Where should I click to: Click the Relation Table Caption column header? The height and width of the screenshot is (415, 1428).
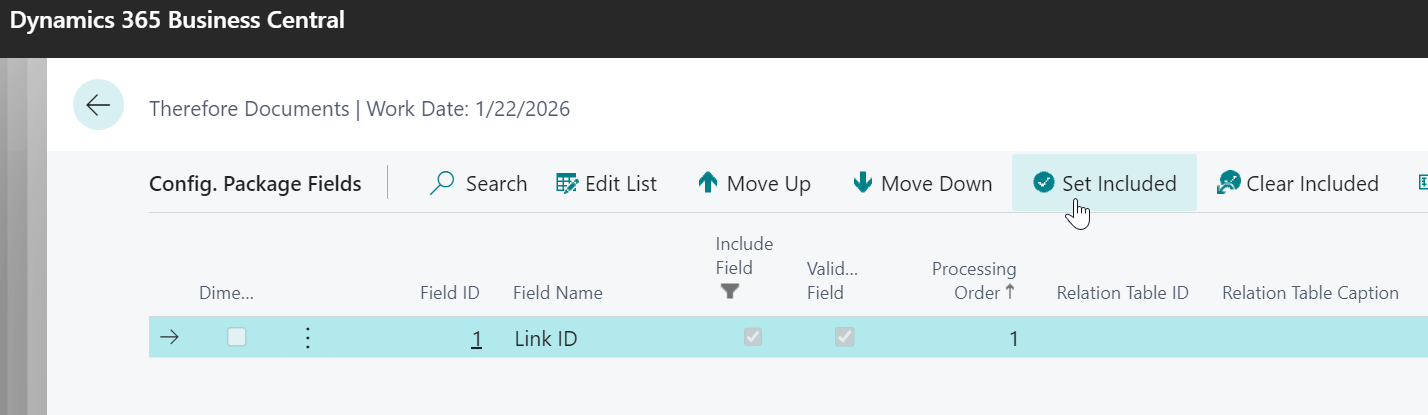(x=1309, y=293)
